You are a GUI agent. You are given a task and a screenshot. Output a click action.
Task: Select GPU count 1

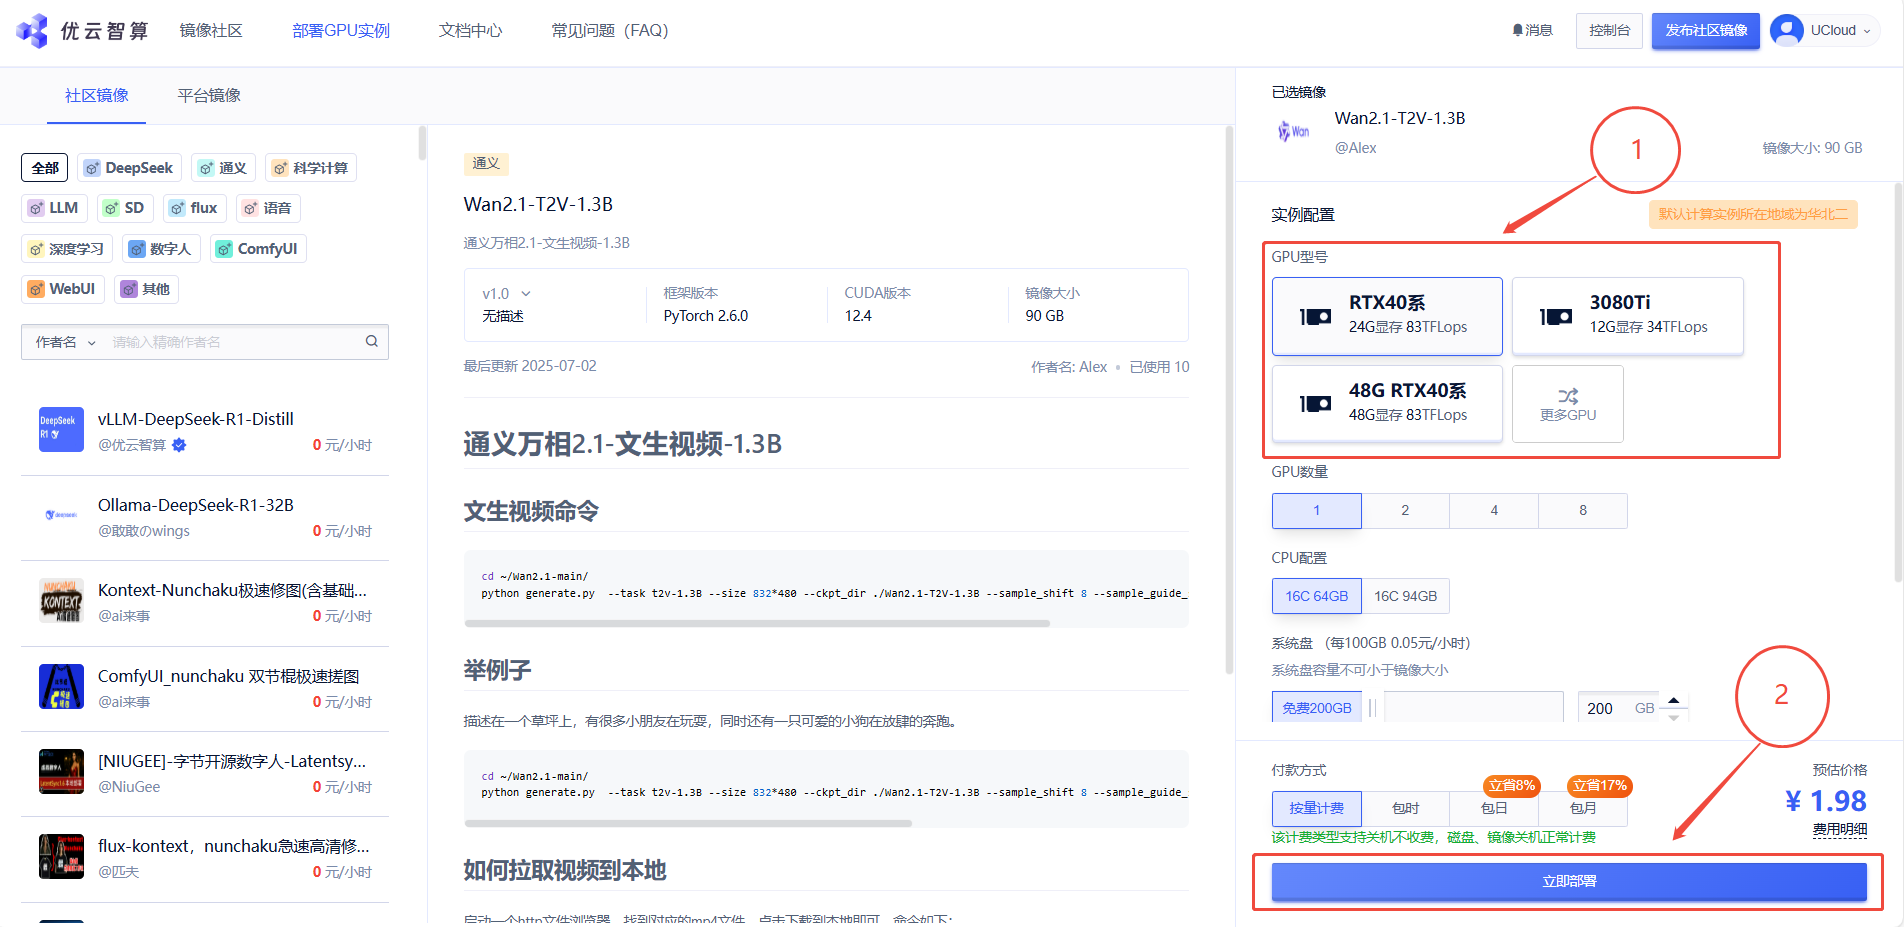tap(1316, 510)
